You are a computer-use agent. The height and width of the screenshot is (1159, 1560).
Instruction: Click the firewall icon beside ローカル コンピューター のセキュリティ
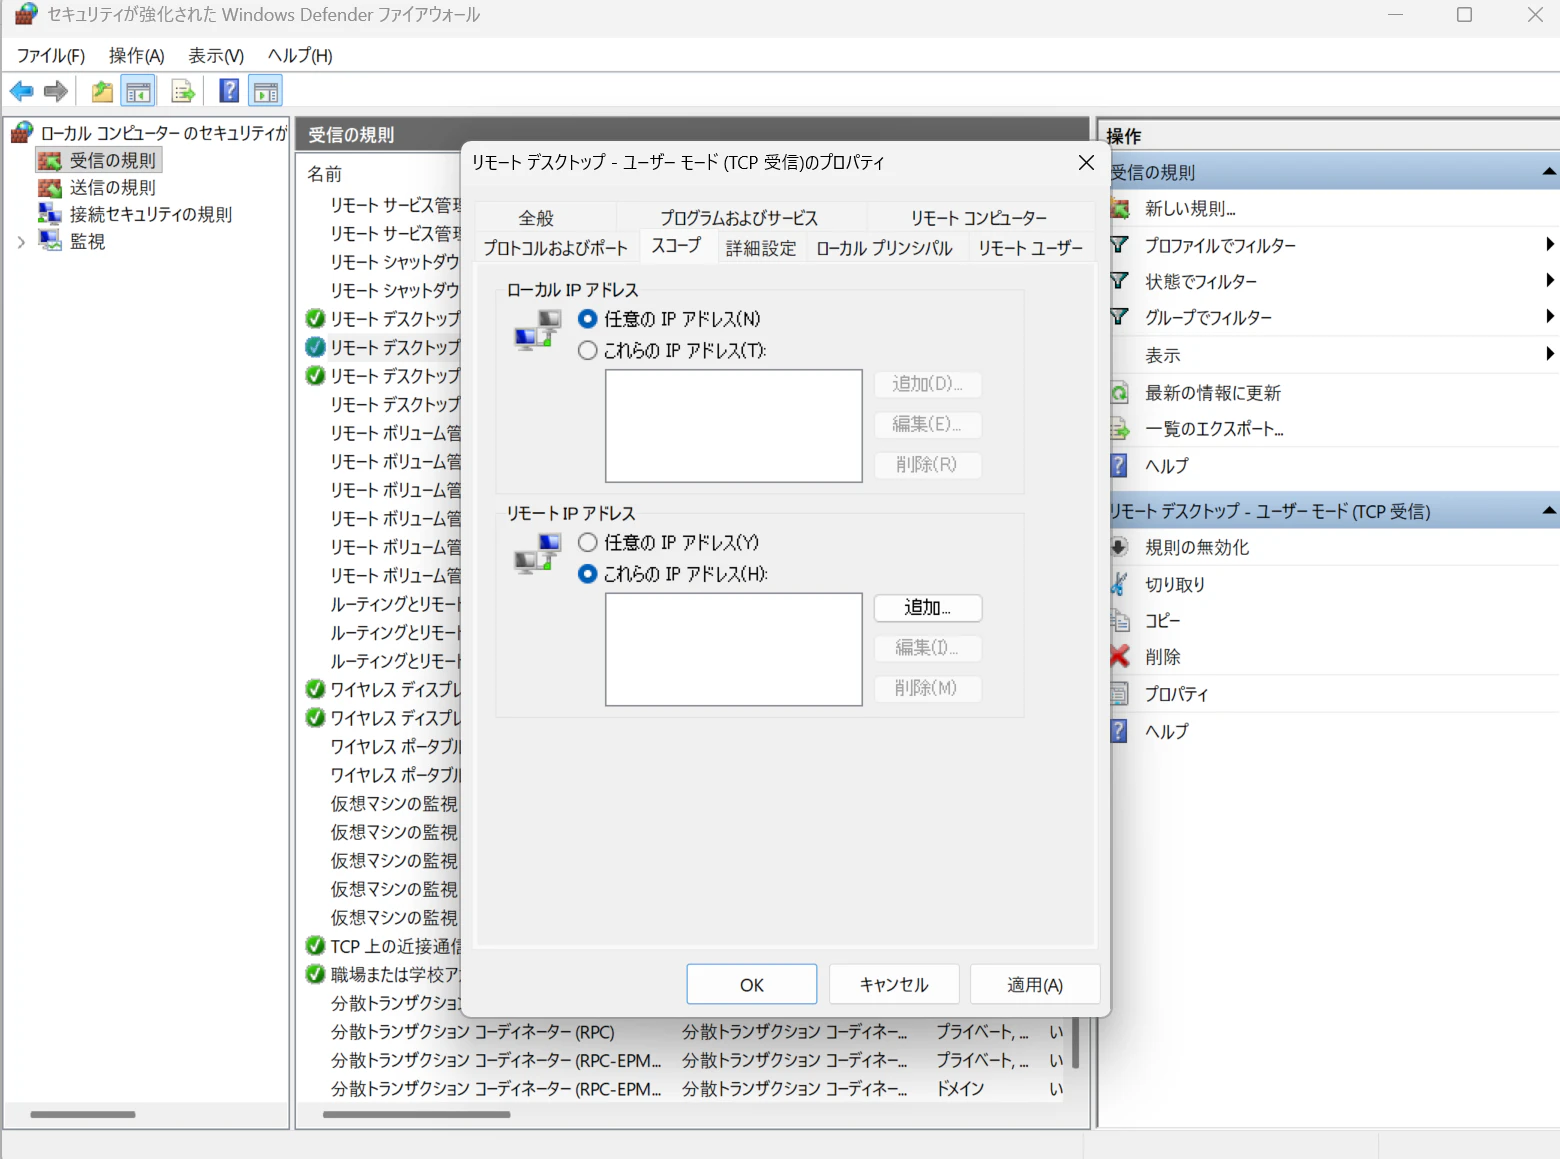pyautogui.click(x=22, y=132)
